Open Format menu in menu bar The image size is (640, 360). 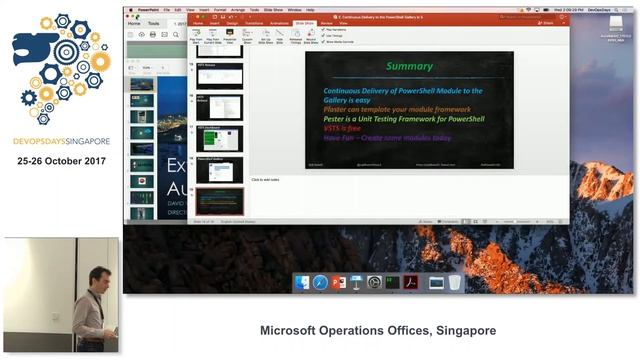point(220,10)
